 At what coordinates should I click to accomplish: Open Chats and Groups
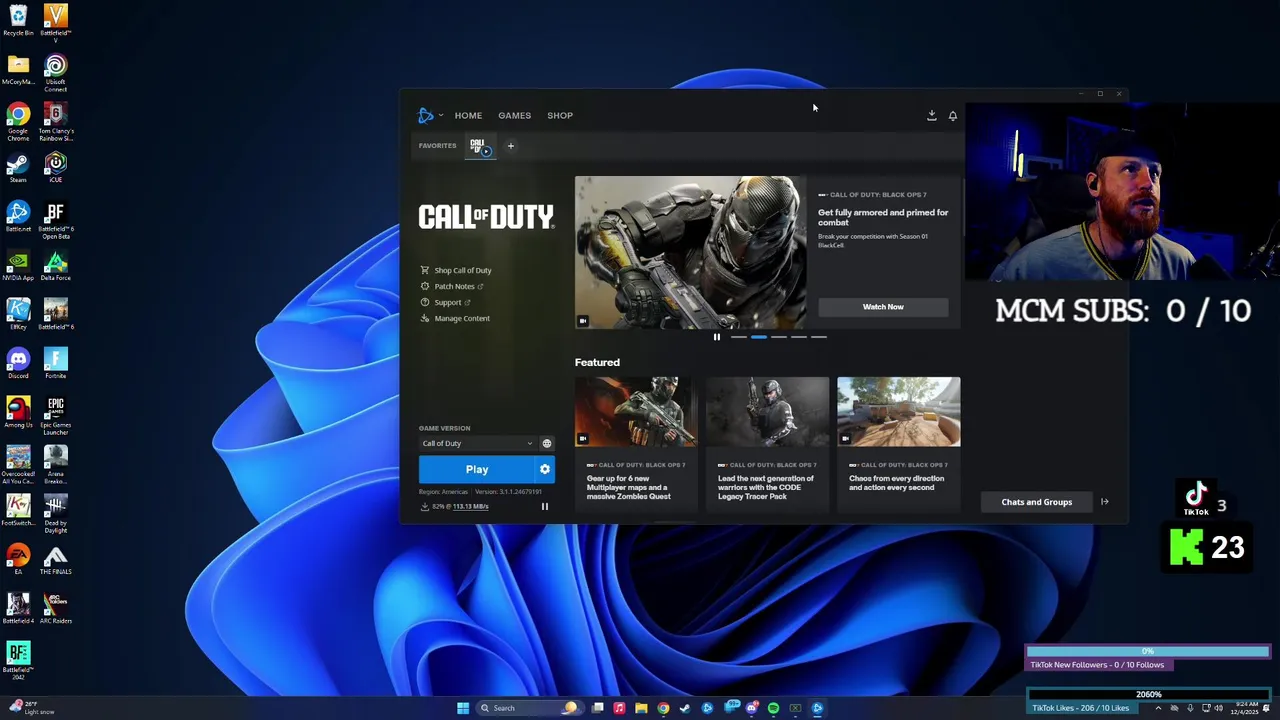1036,502
